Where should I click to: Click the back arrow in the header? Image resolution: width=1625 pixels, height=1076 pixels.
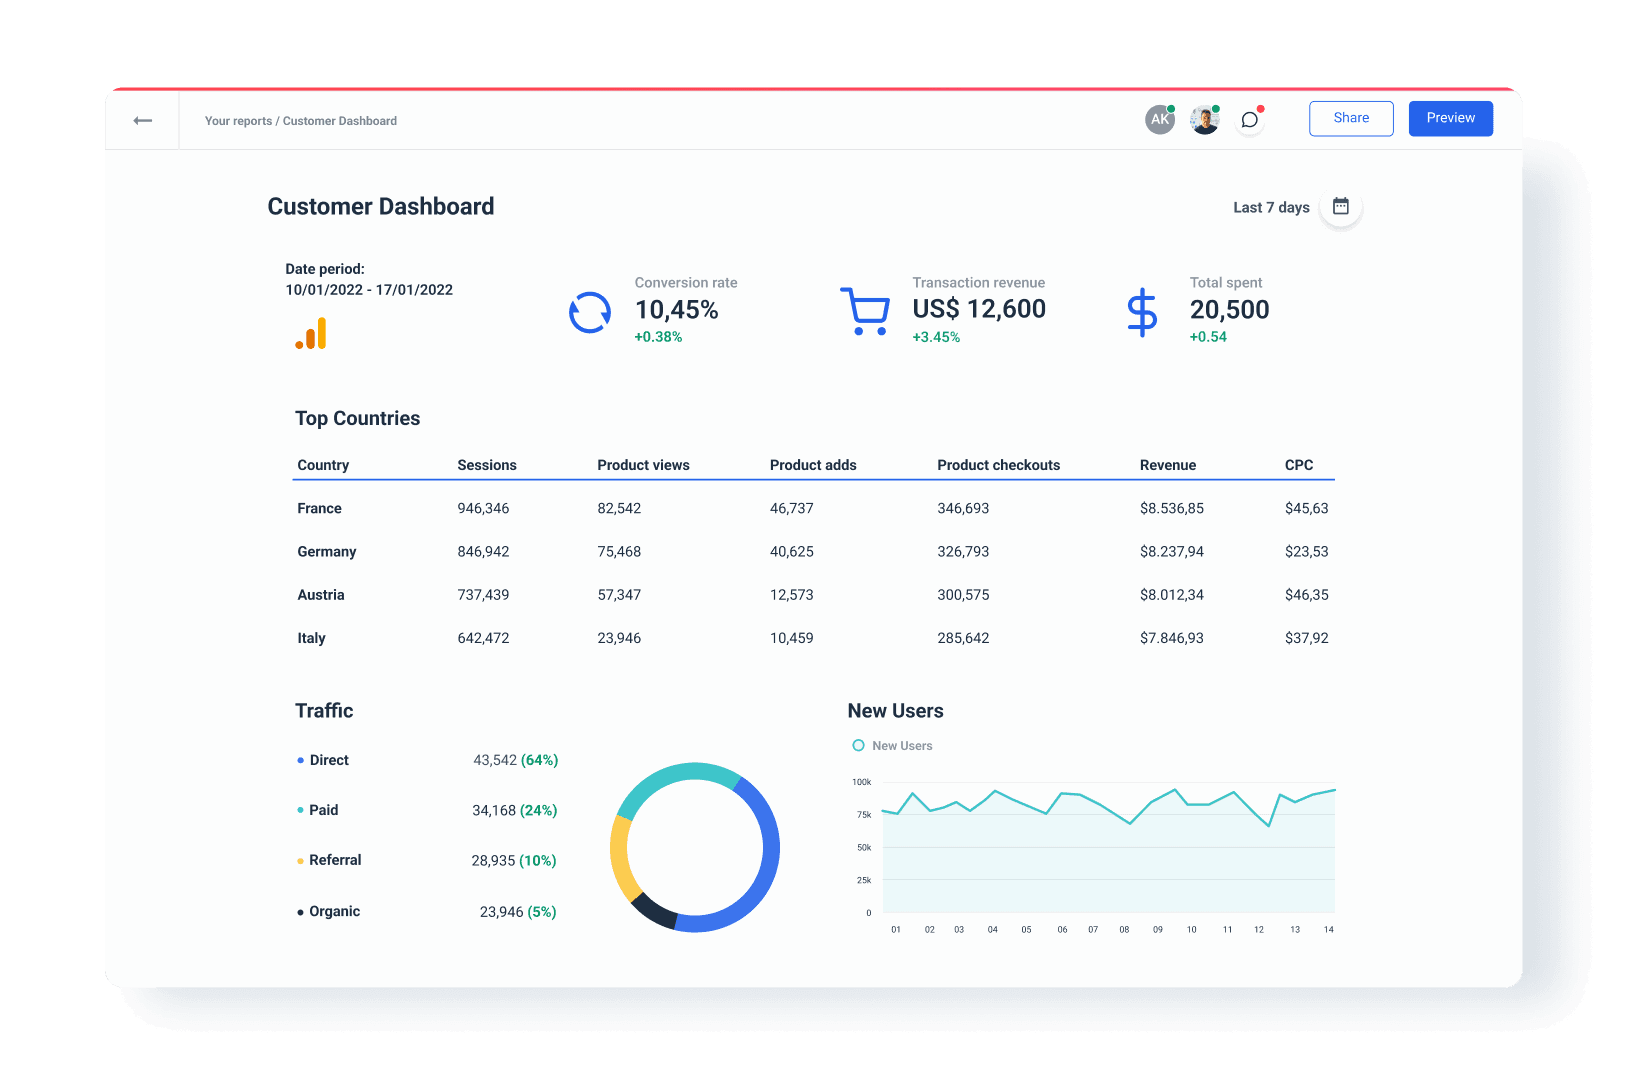pyautogui.click(x=142, y=120)
